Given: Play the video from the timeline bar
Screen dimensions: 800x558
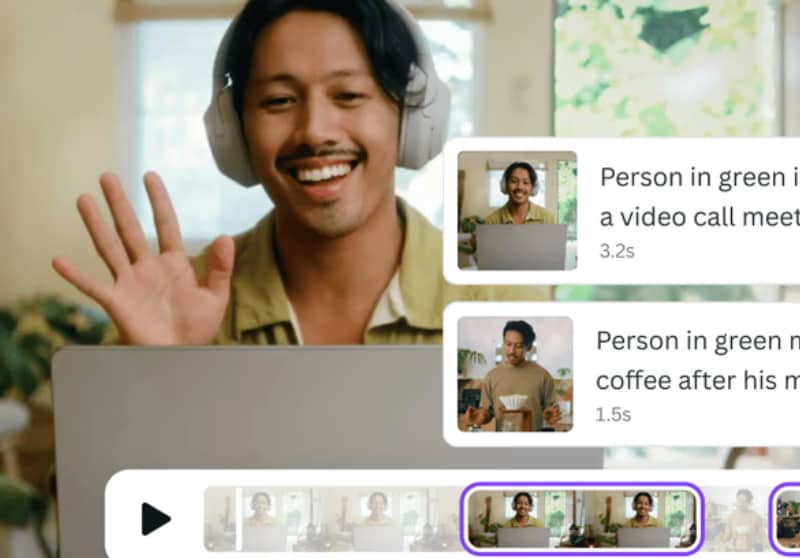Looking at the screenshot, I should coord(155,519).
